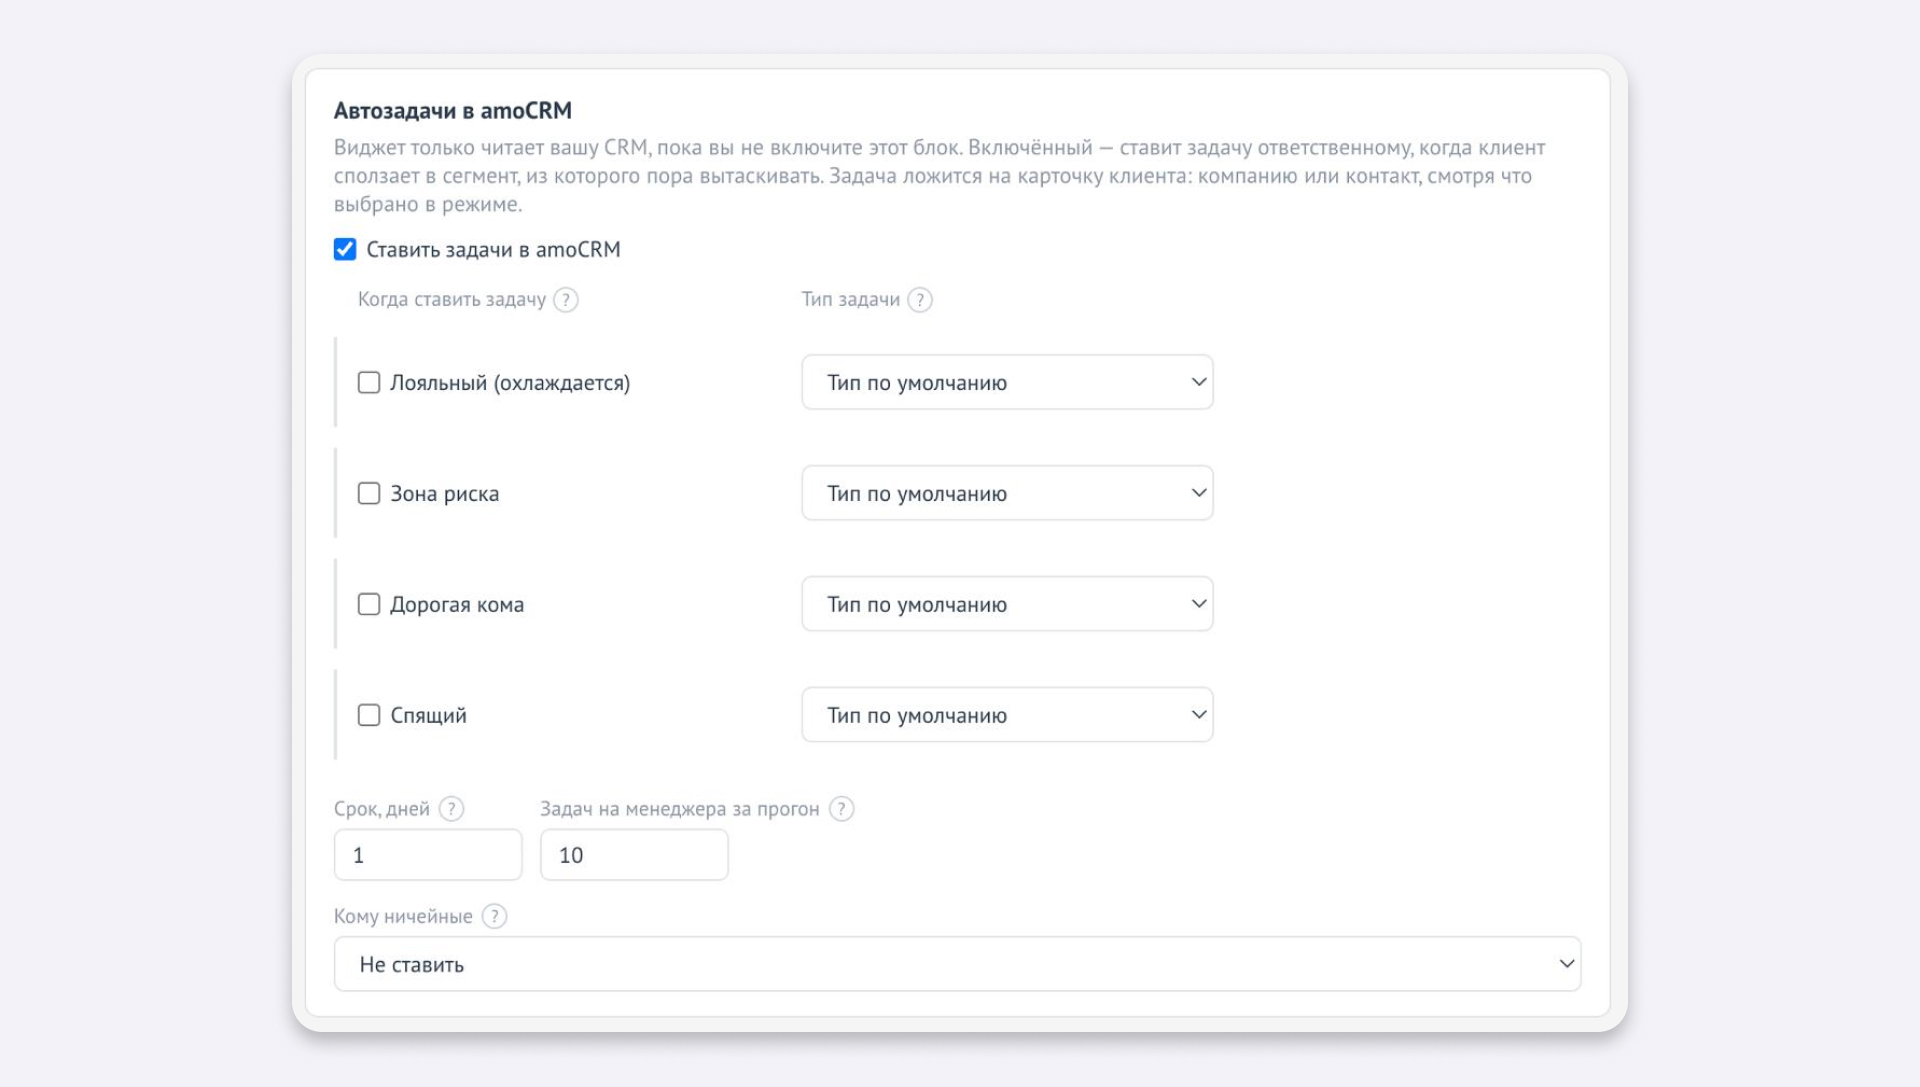Image resolution: width=1920 pixels, height=1087 pixels.
Task: Click the Зона риска label text
Action: [444, 494]
